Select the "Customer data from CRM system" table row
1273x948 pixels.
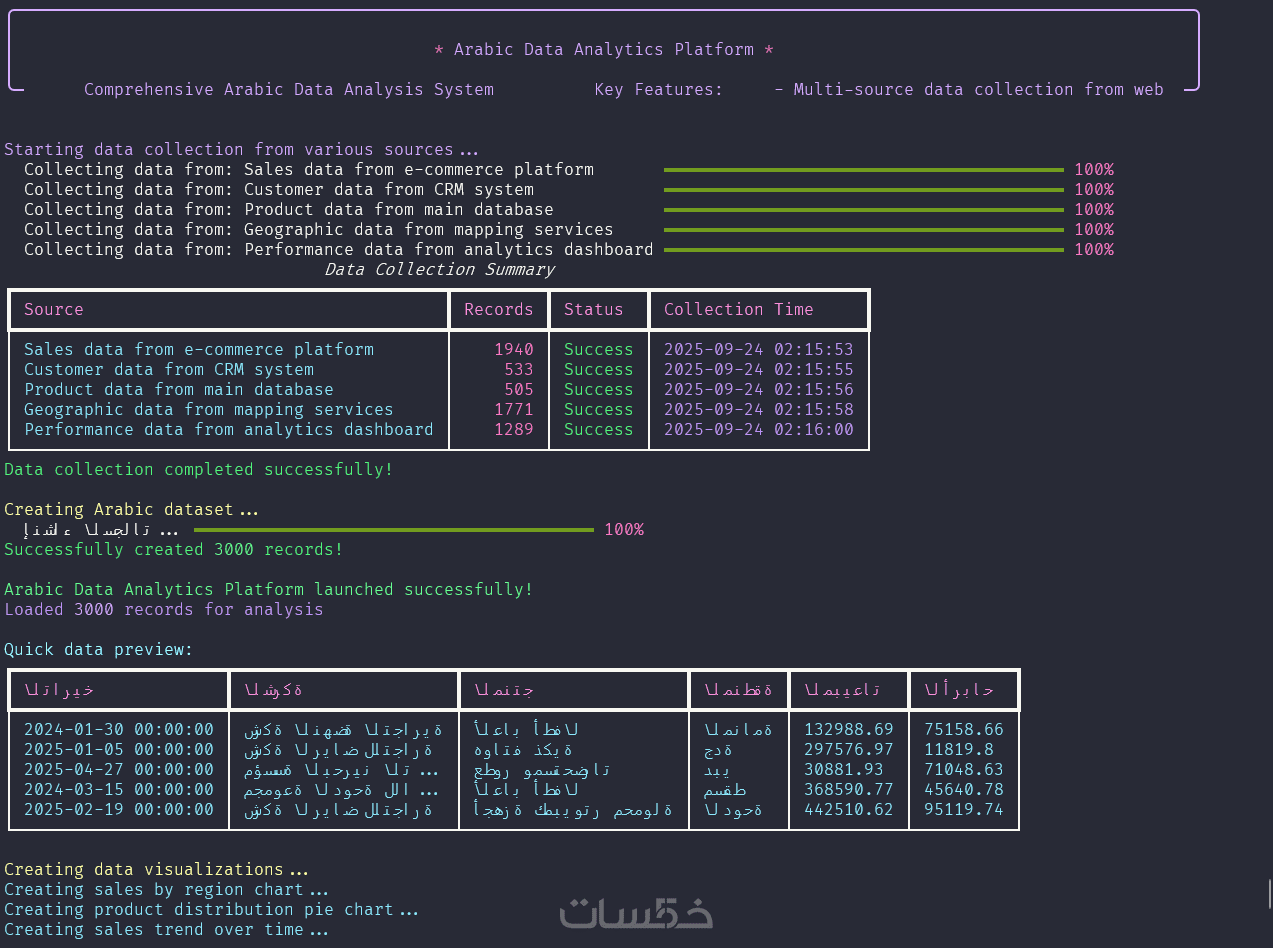168,370
